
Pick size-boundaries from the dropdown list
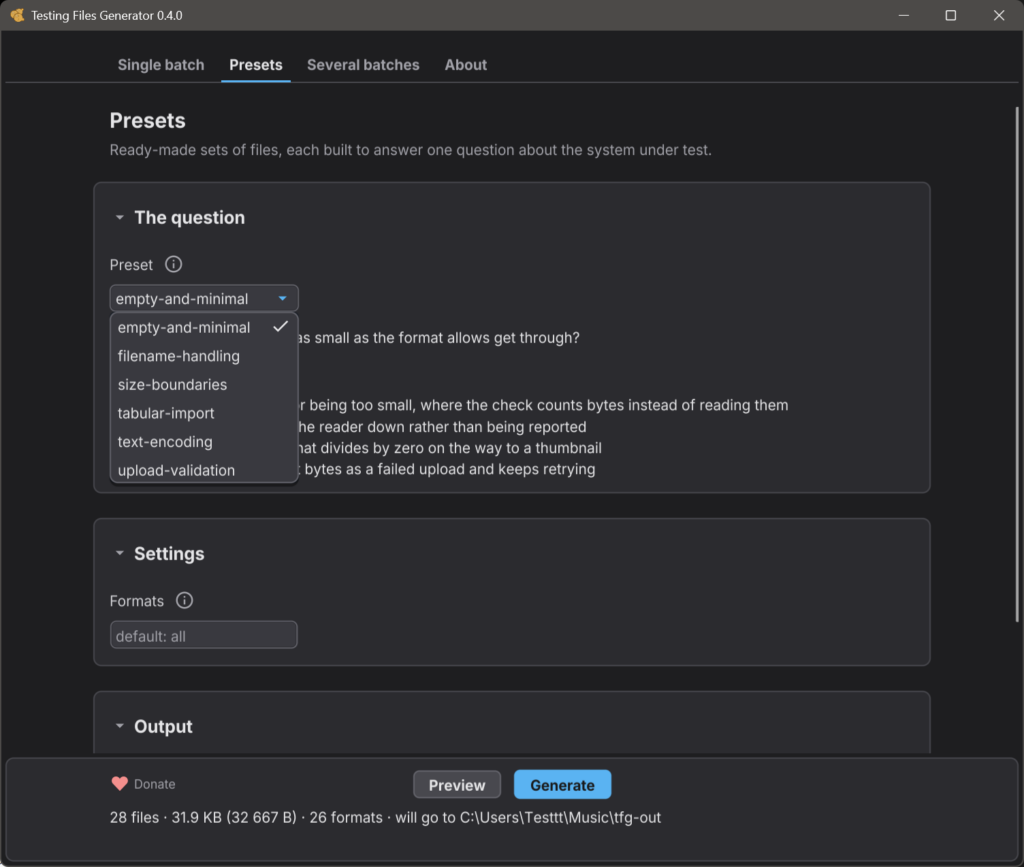204,385
